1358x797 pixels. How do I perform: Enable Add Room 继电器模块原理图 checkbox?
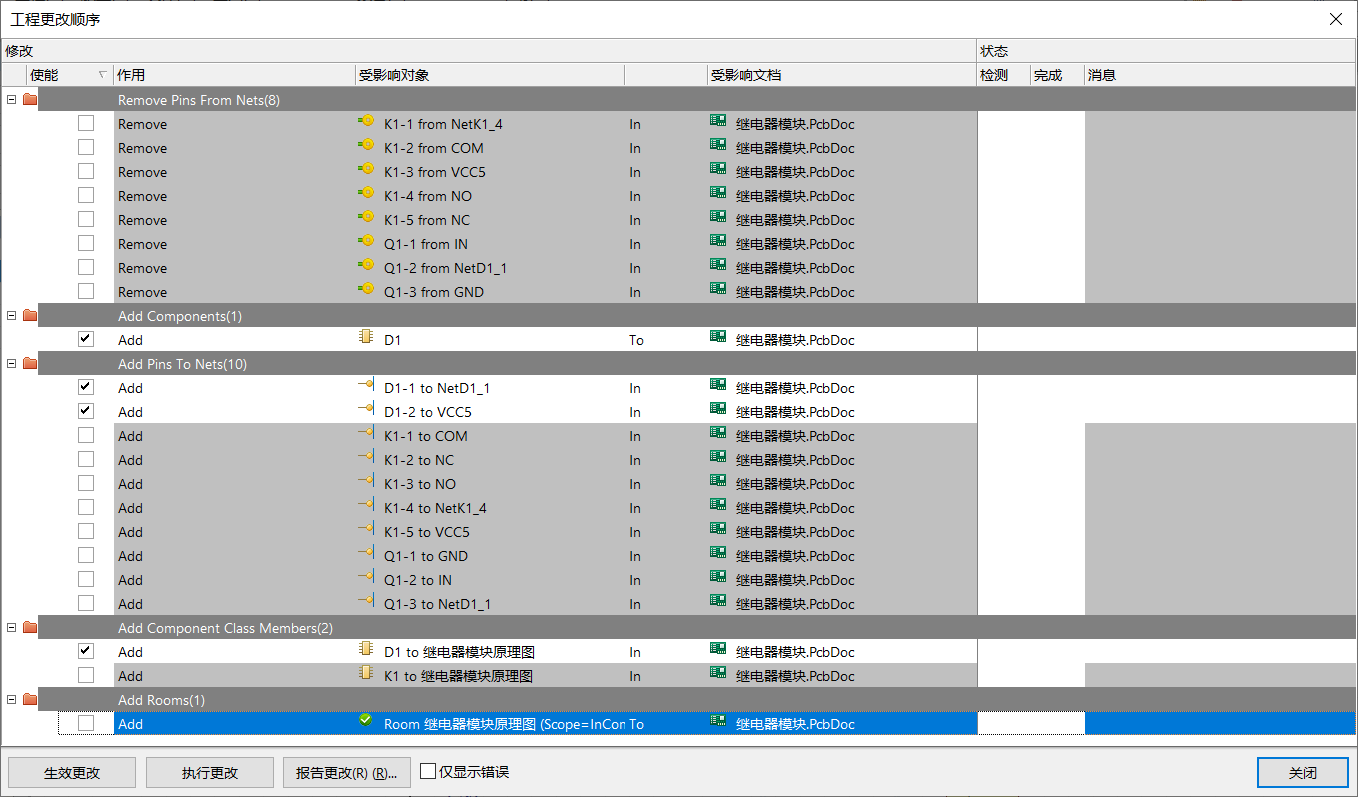pos(86,723)
